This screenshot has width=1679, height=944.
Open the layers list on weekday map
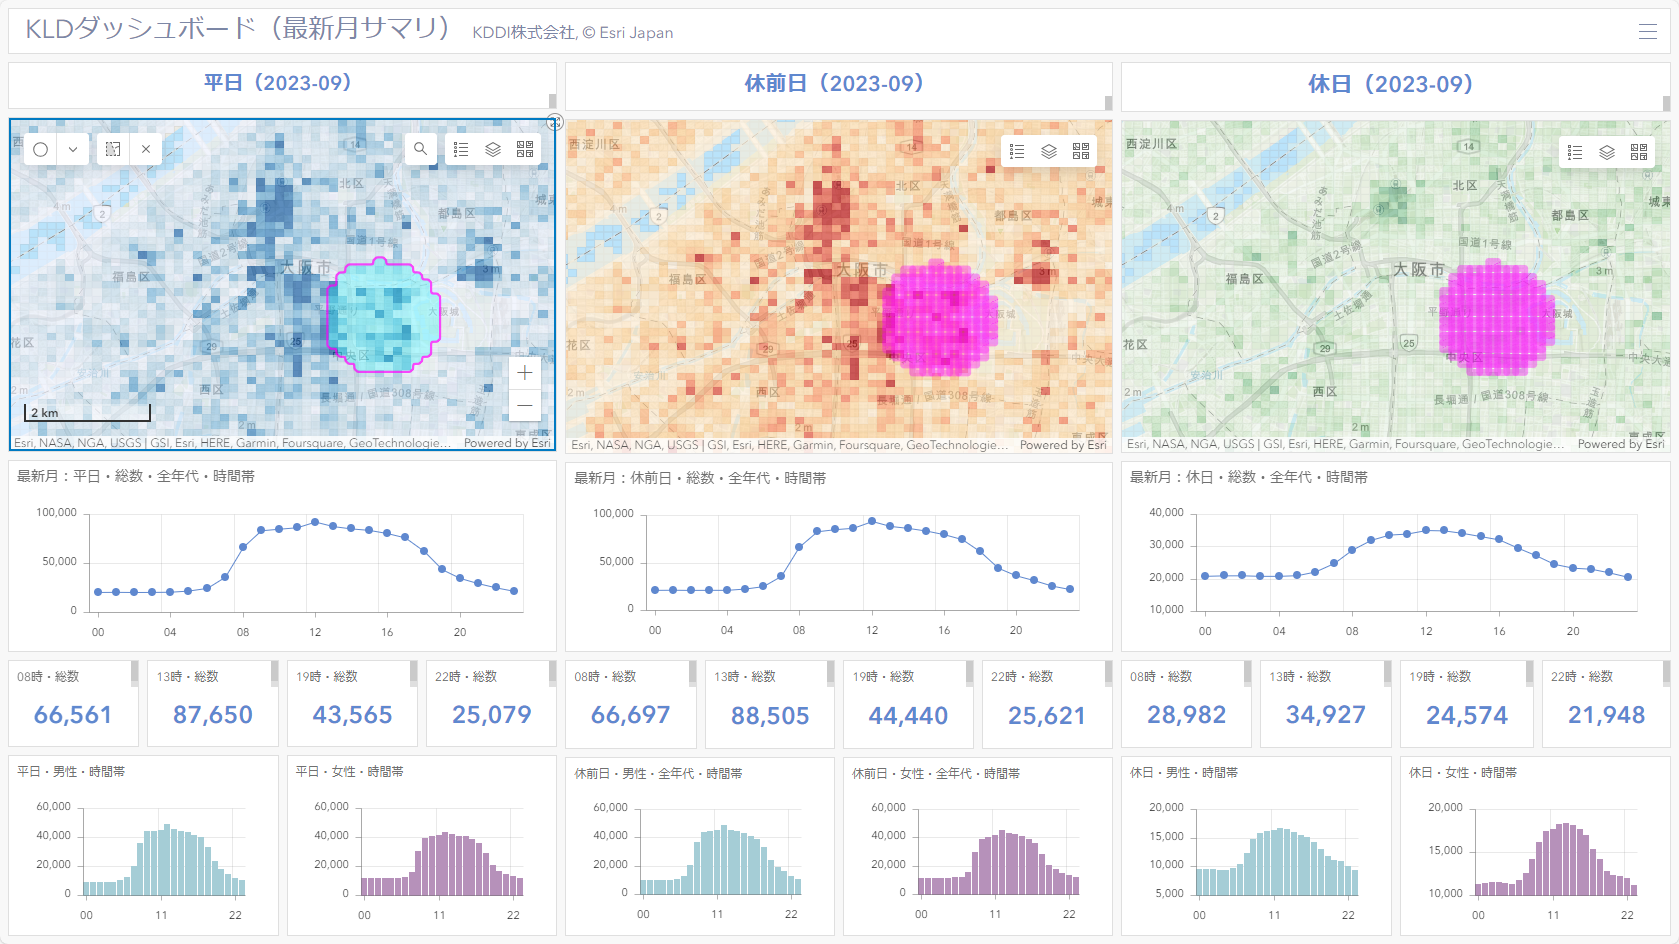pyautogui.click(x=493, y=149)
